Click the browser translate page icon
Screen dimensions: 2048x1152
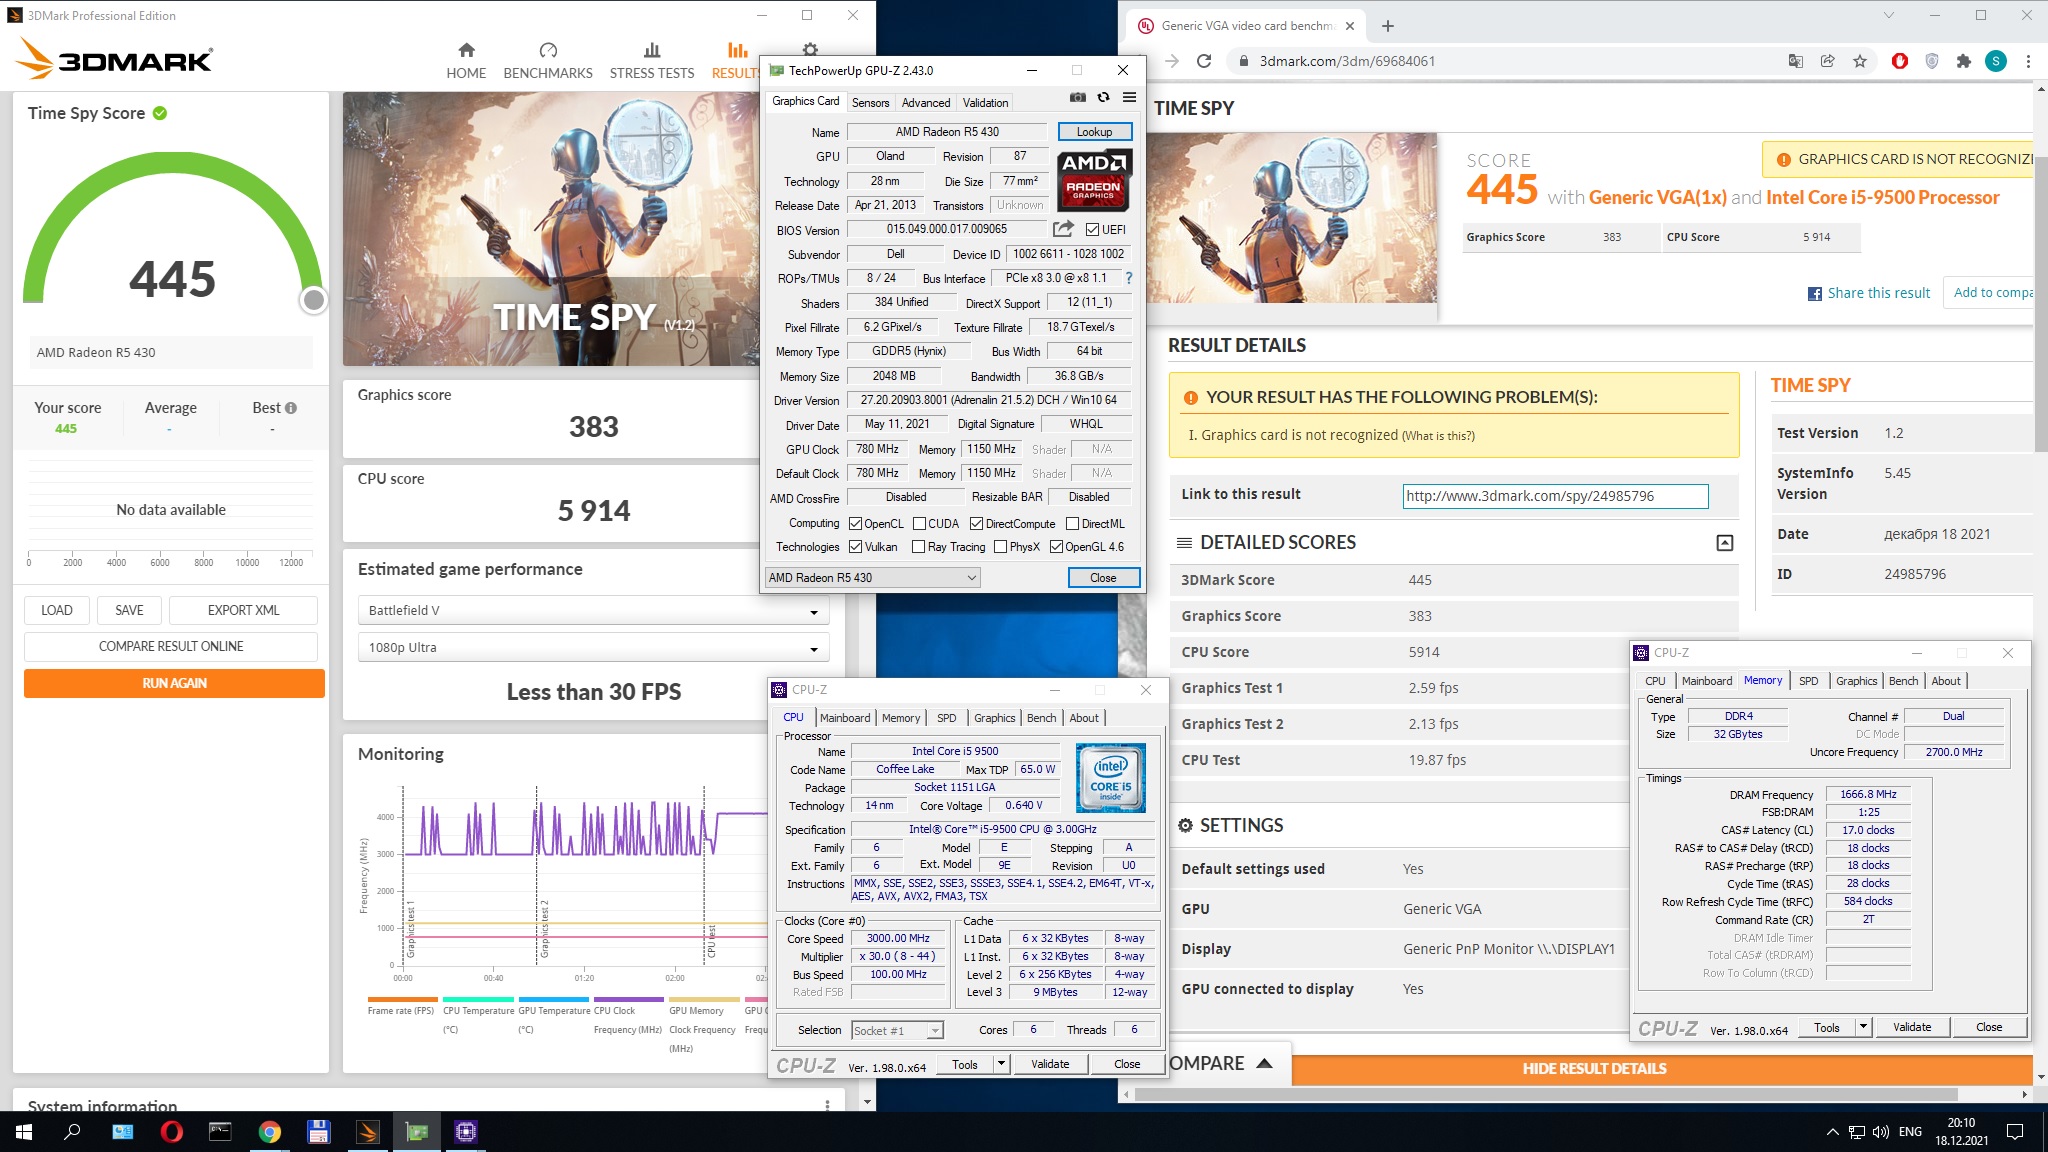point(1796,61)
